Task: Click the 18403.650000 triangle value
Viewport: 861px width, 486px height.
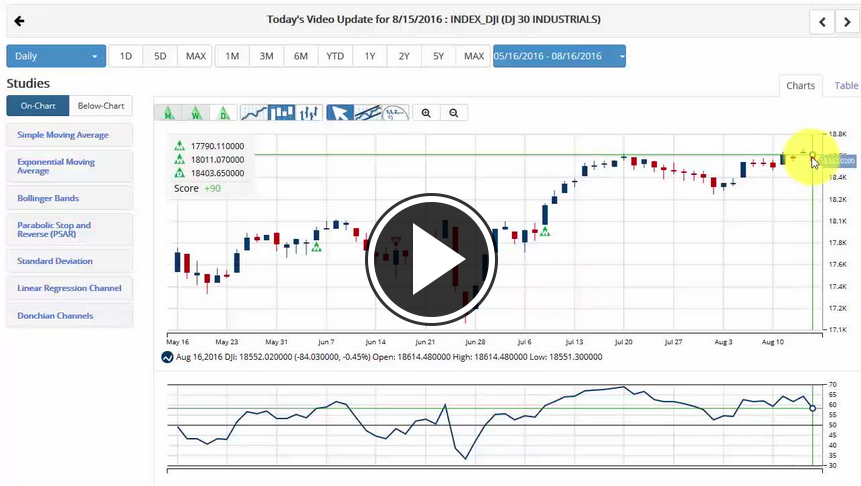Action: tap(217, 173)
